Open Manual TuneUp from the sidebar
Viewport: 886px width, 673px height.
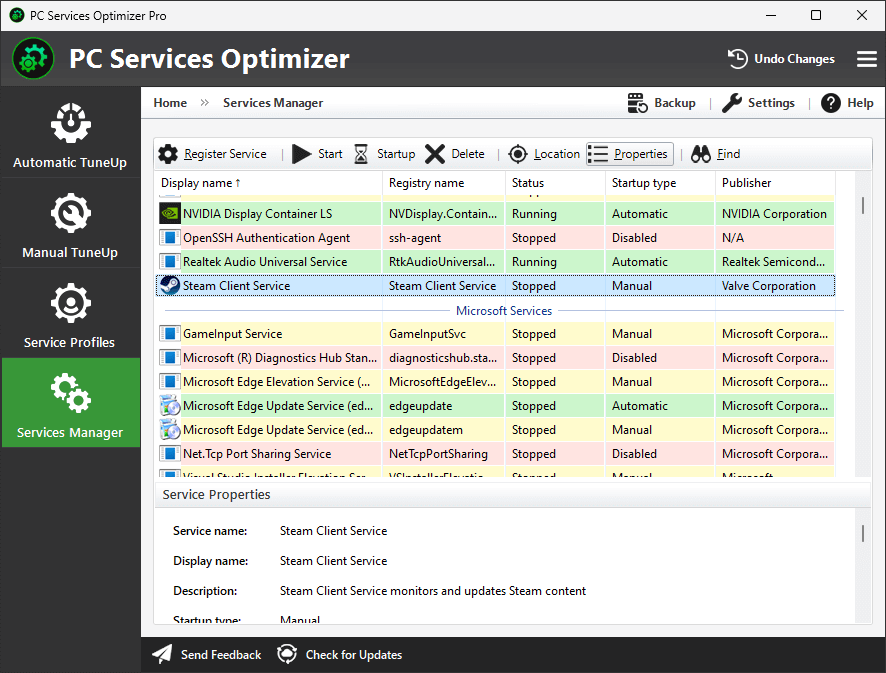point(70,225)
